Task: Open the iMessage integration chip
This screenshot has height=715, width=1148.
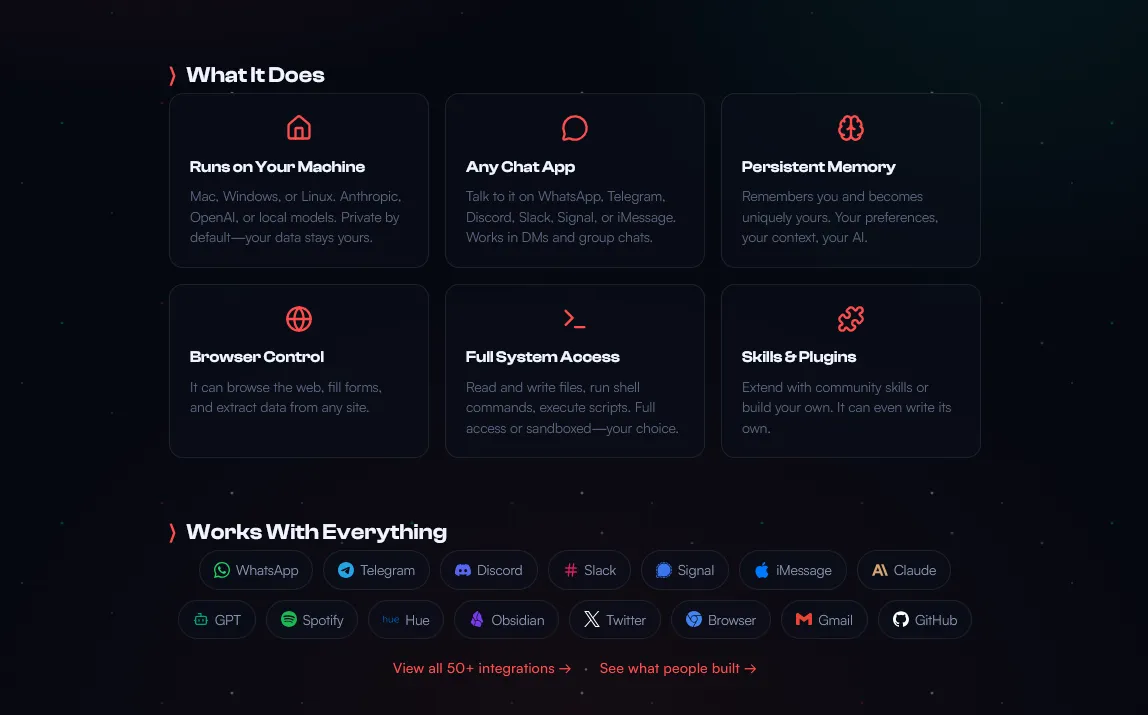Action: (793, 570)
